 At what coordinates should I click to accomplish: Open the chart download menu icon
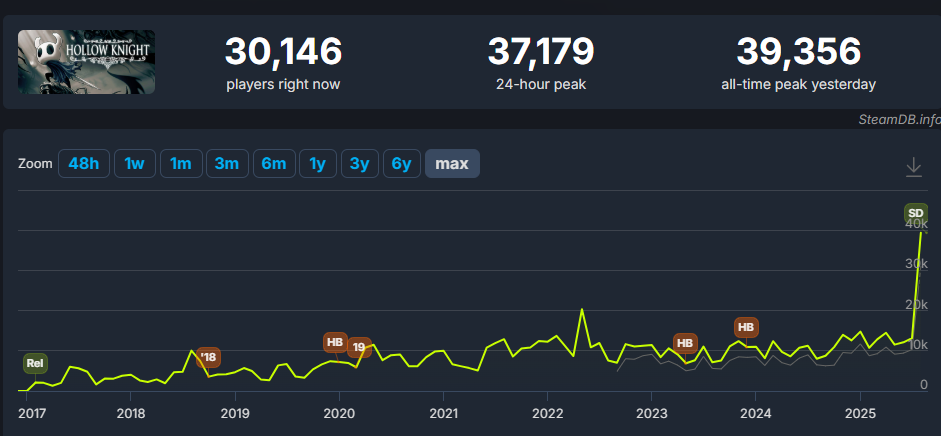click(913, 166)
